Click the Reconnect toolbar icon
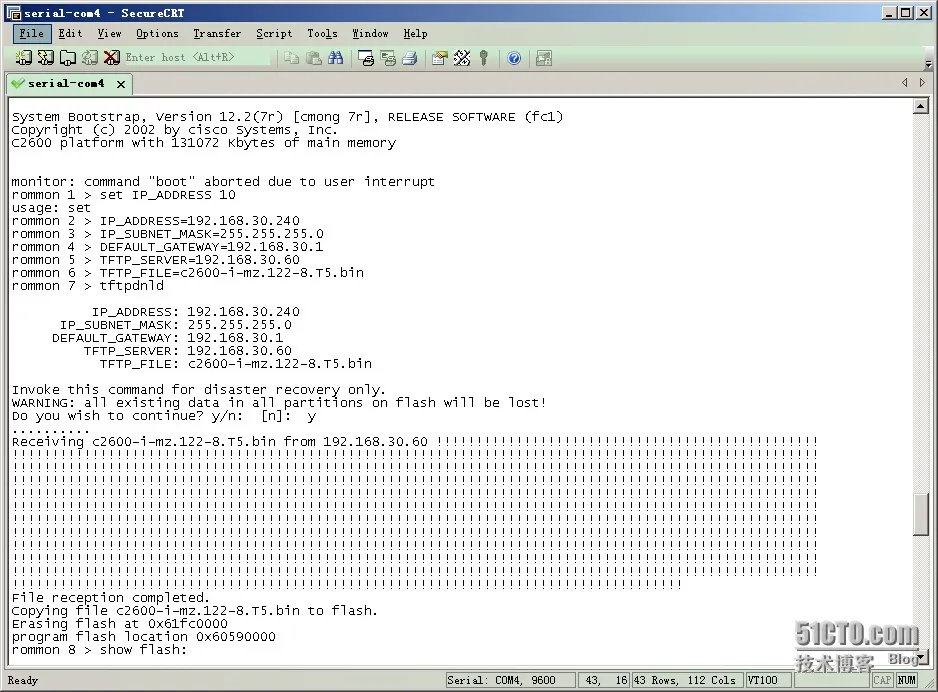The height and width of the screenshot is (692, 938). (x=90, y=57)
